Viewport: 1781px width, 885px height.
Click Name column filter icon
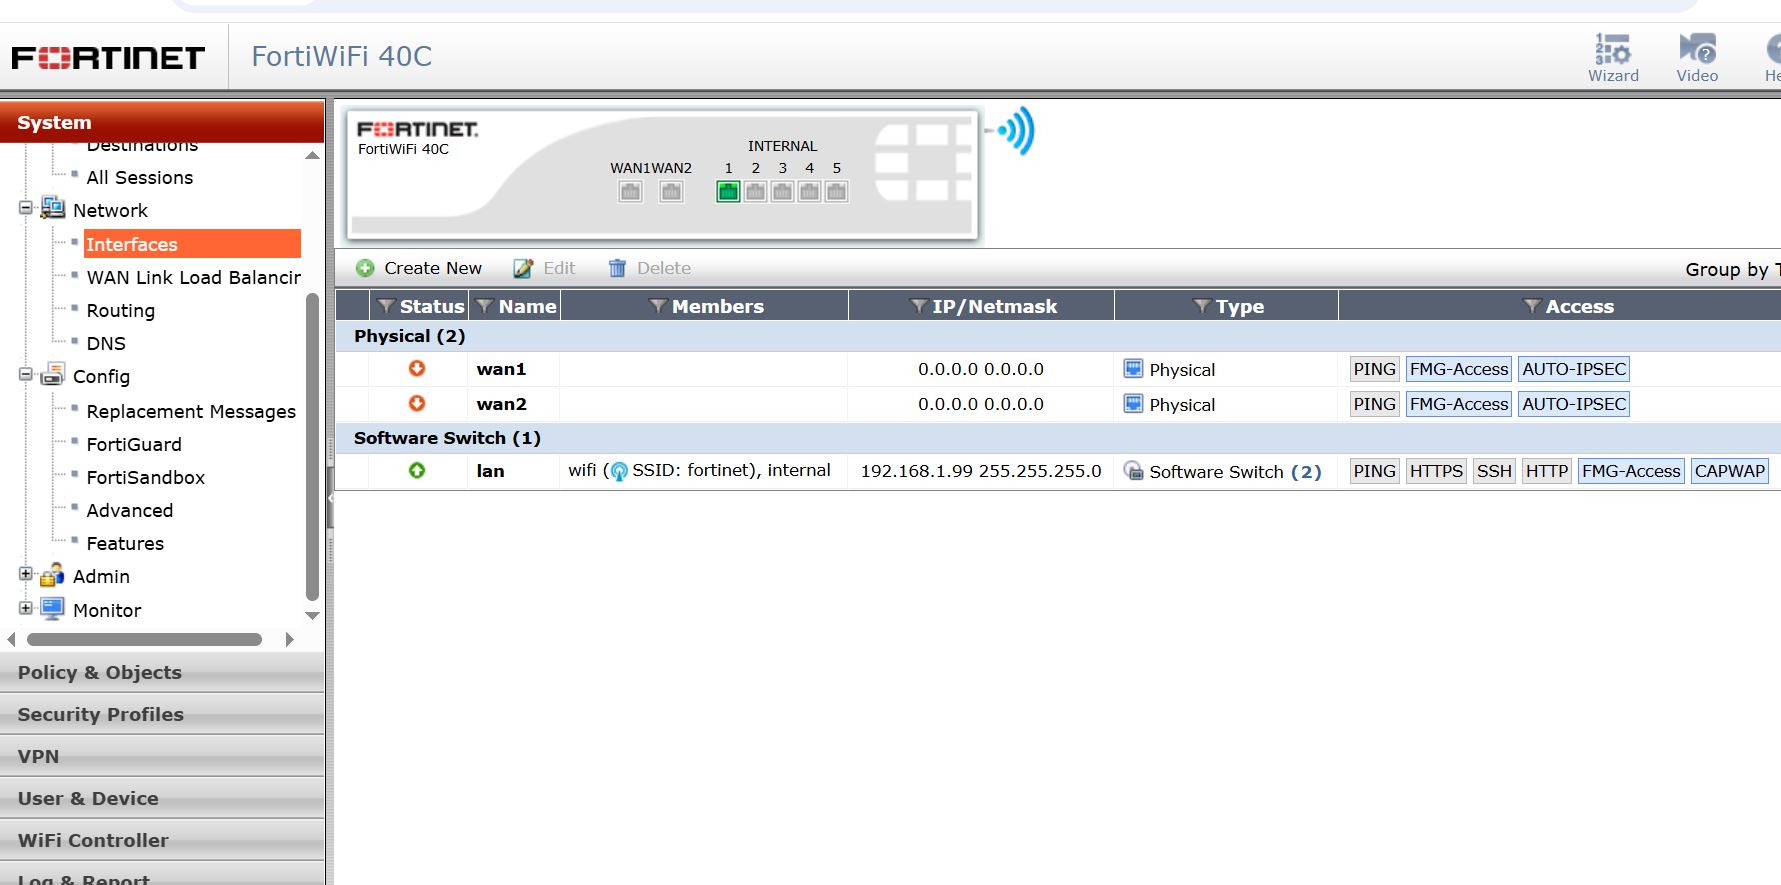(x=485, y=306)
